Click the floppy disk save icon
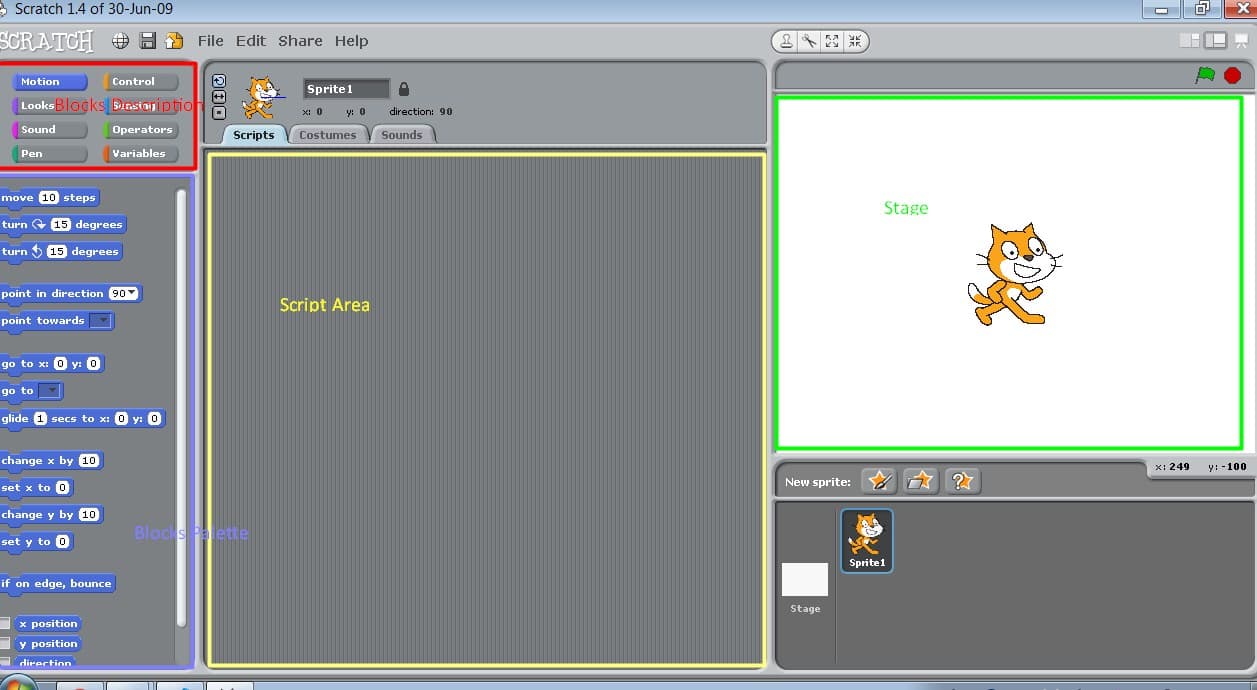The width and height of the screenshot is (1257, 690). [148, 41]
